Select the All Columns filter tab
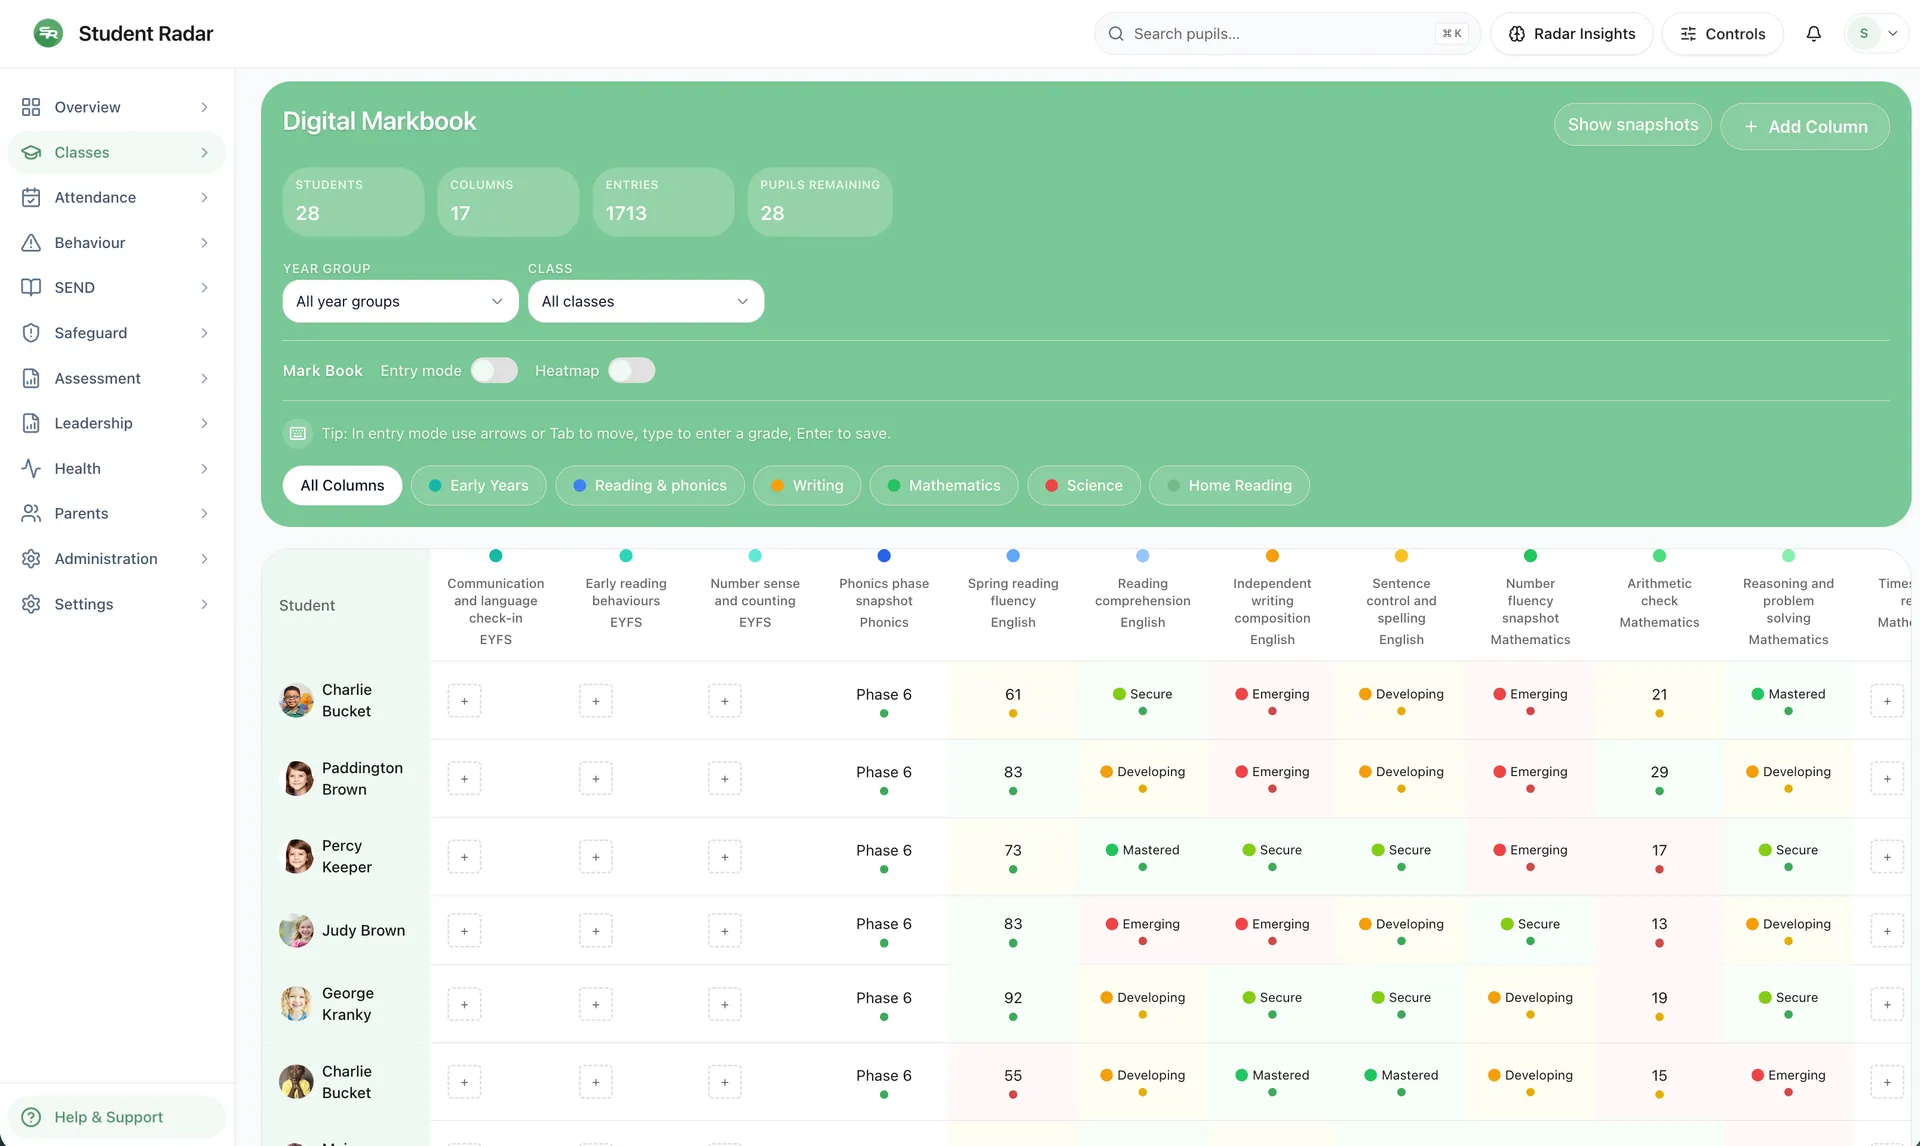This screenshot has width=1920, height=1146. pyautogui.click(x=342, y=485)
